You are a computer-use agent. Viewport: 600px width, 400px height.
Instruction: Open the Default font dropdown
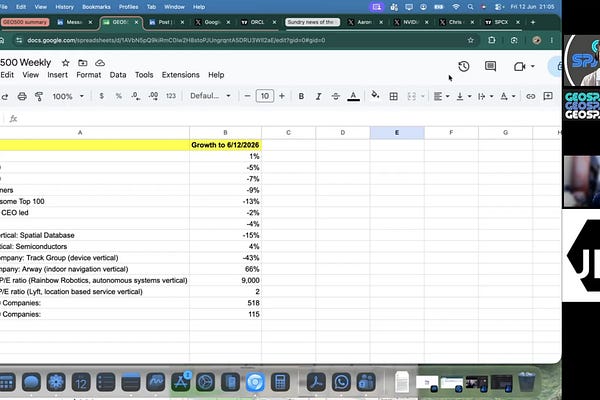[x=210, y=96]
